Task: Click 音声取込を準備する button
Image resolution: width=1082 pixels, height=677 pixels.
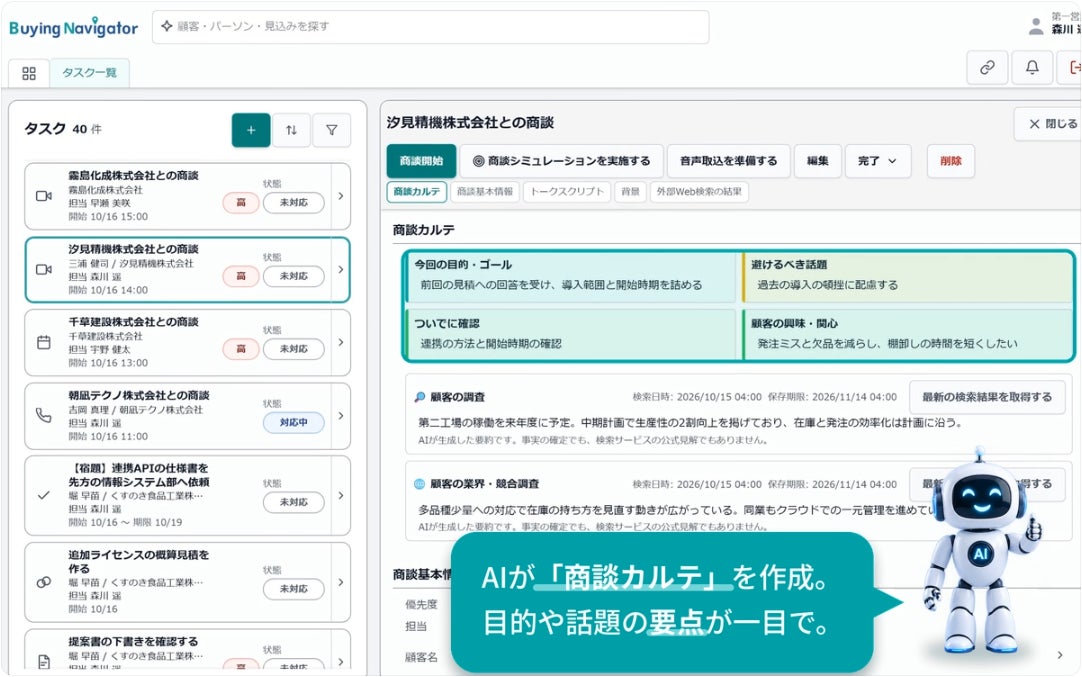Action: point(728,161)
